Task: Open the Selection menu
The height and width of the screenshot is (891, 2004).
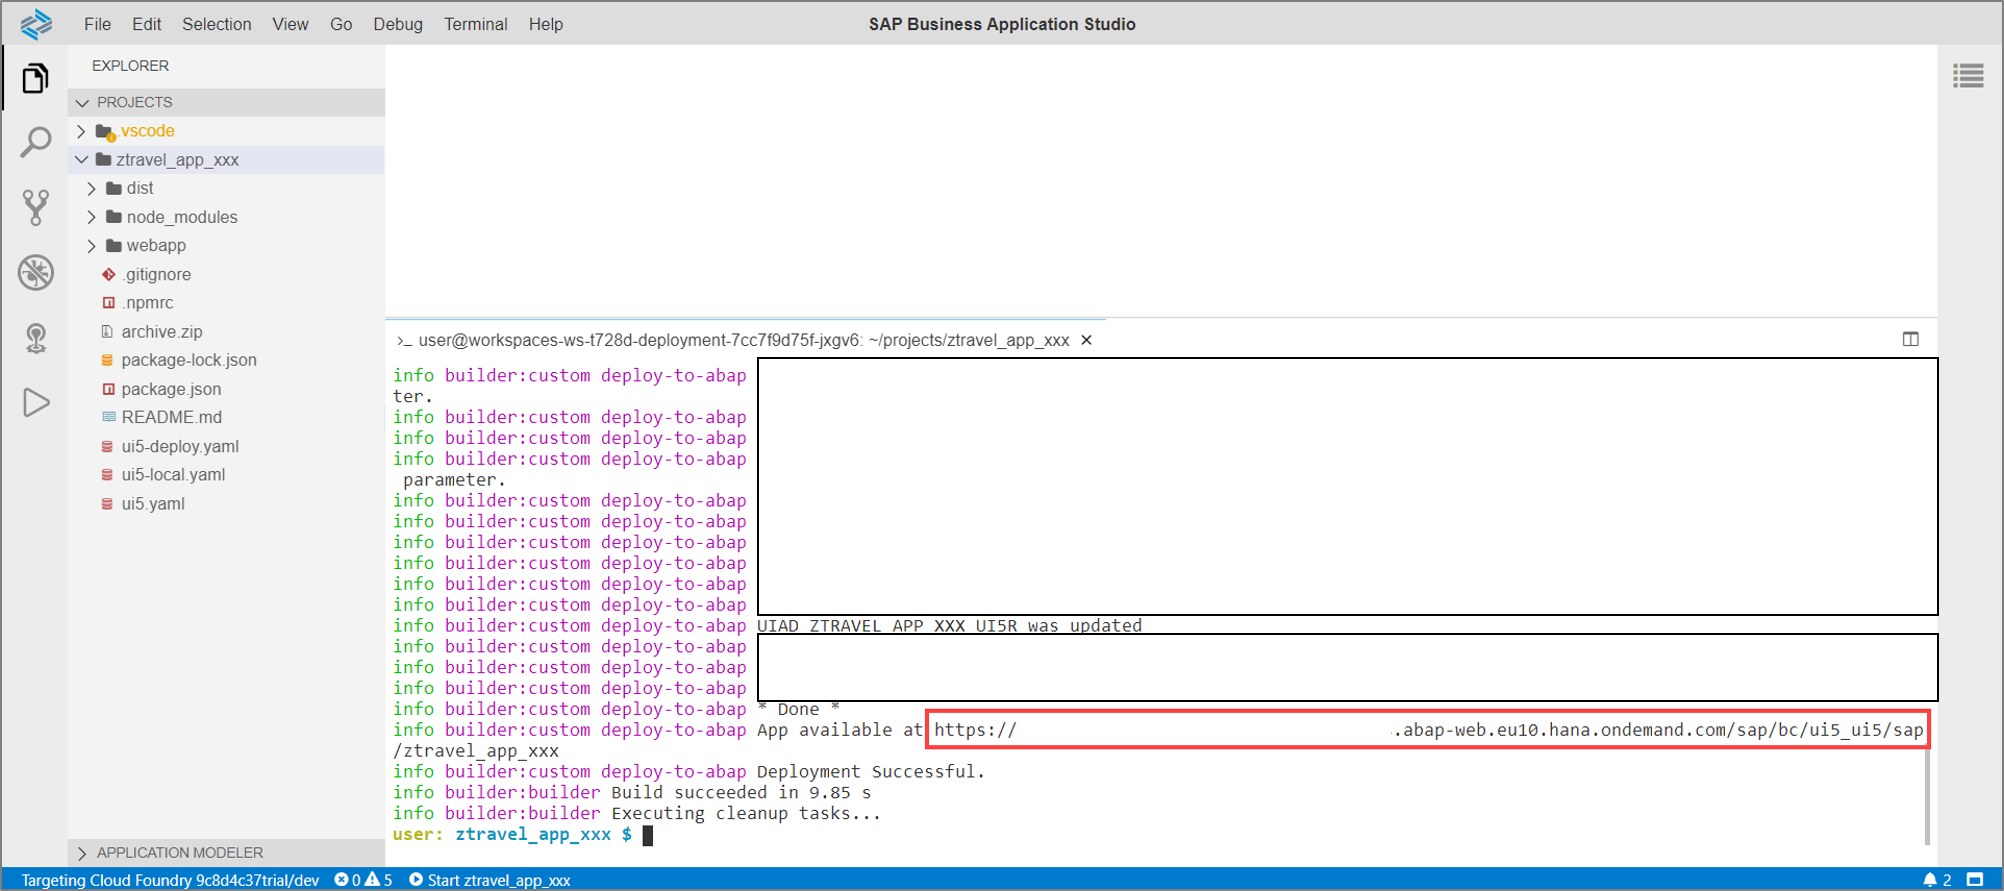Action: [x=216, y=24]
